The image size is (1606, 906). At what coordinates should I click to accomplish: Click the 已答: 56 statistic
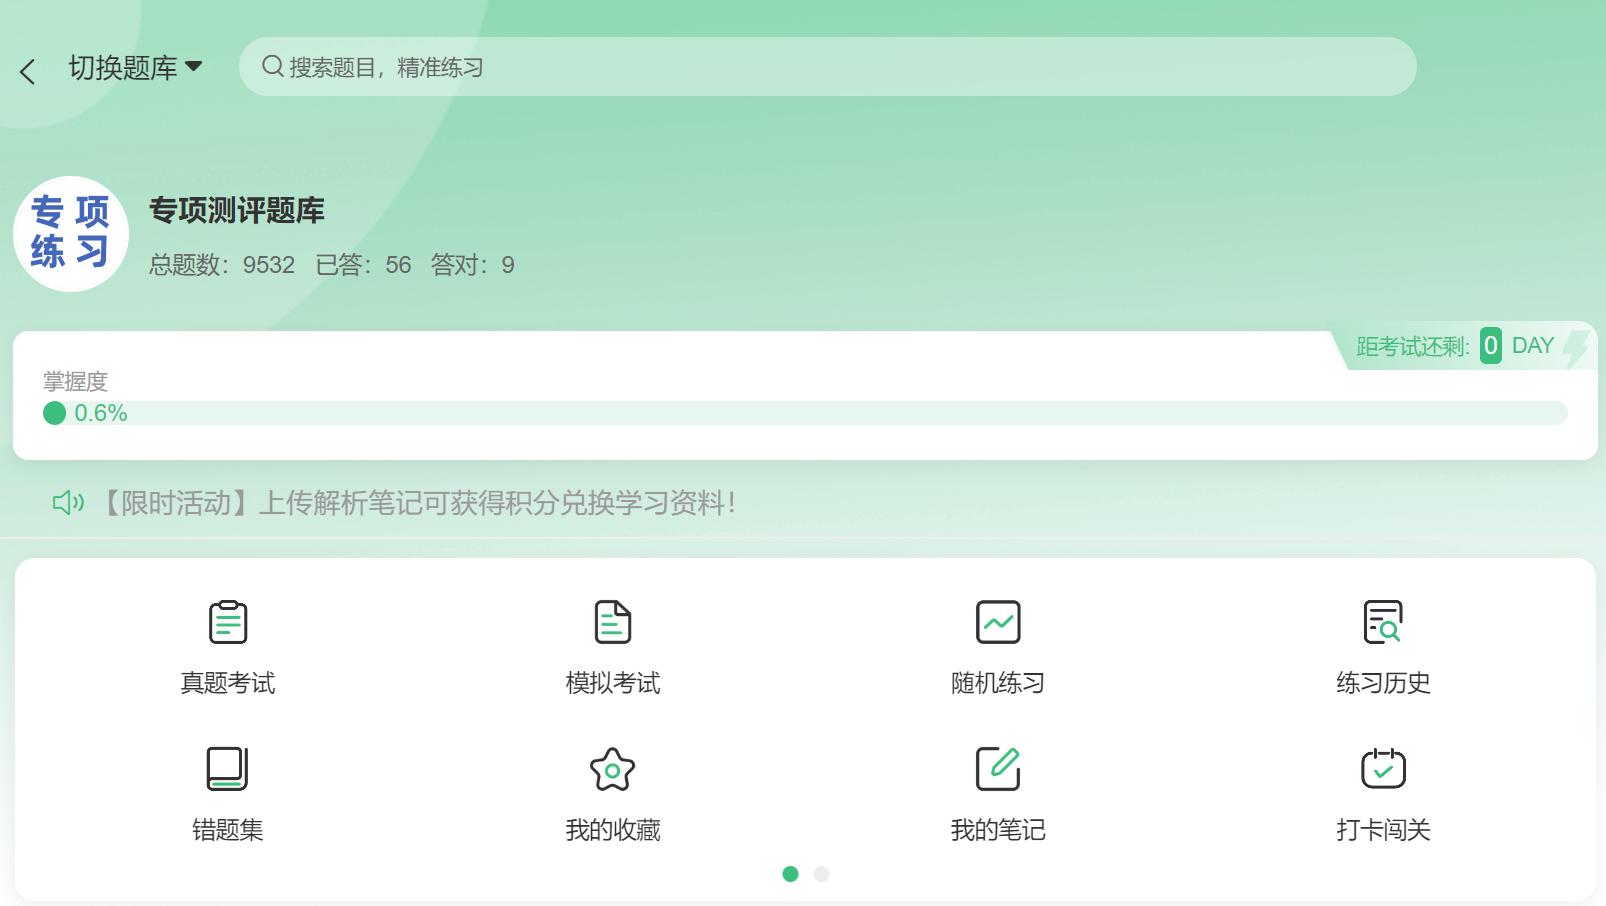[x=363, y=265]
